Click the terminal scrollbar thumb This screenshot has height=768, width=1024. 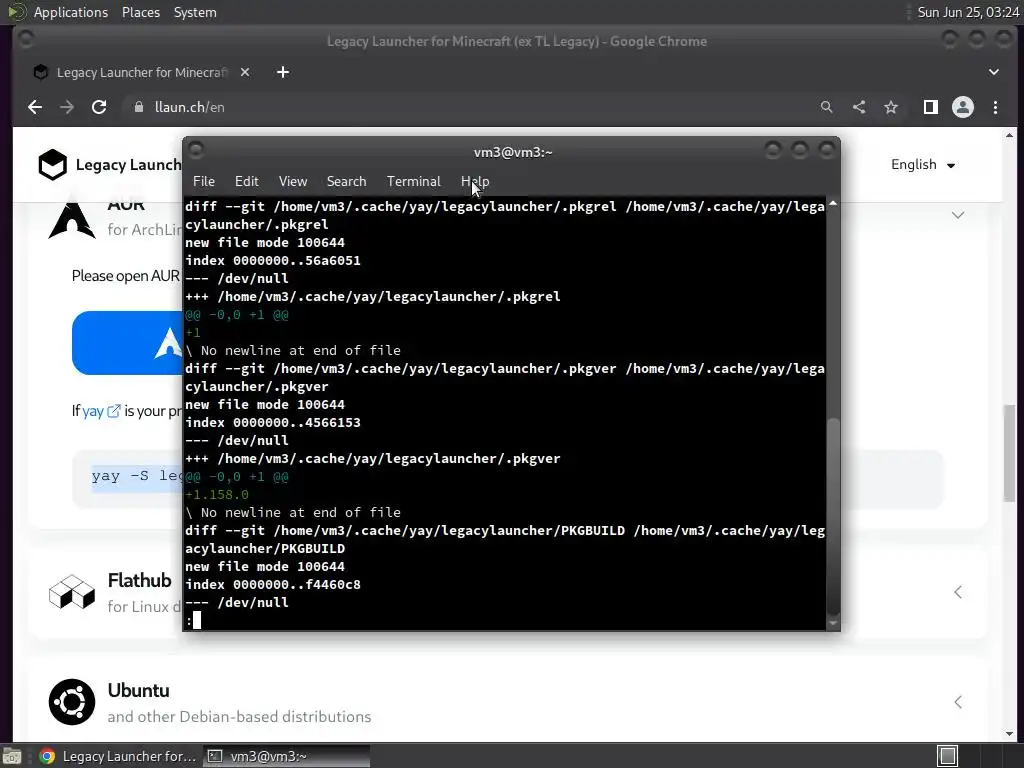833,515
